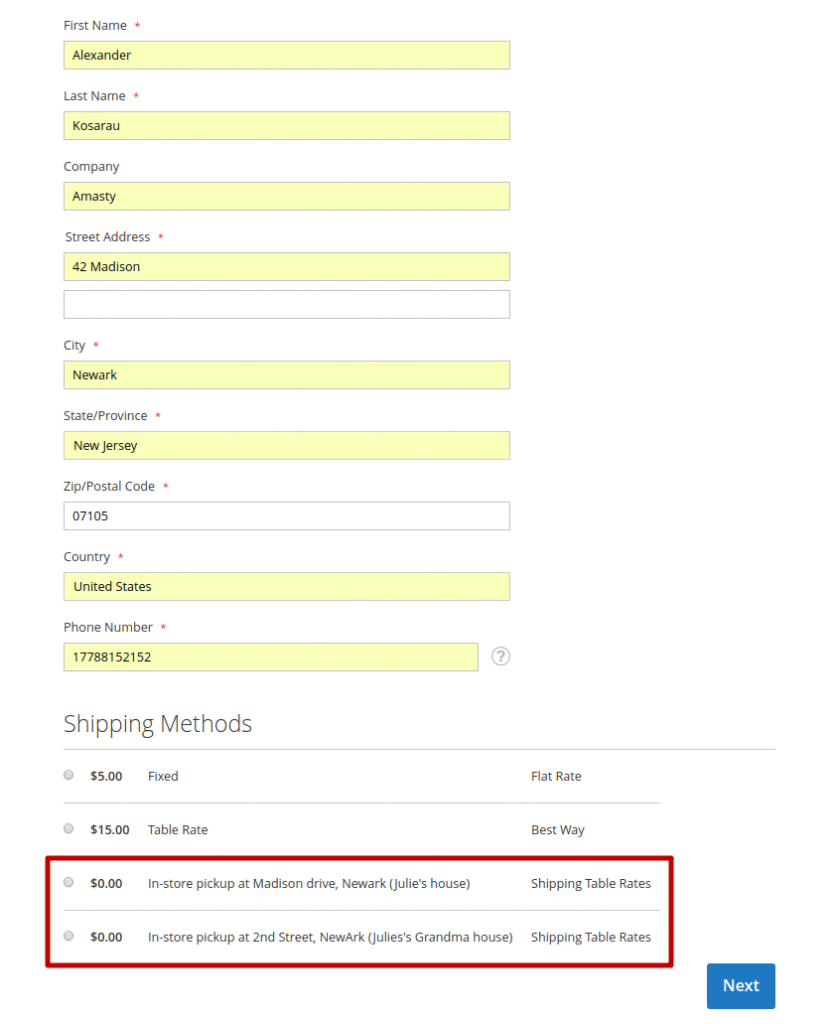Screen dimensions: 833x1024
Task: Select the $5.00 Fixed flat rate option
Action: 68,775
